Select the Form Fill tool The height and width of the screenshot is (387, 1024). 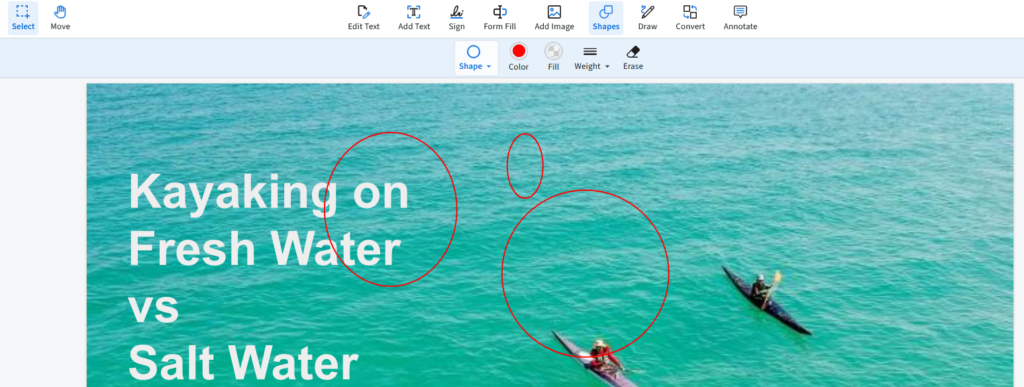click(500, 18)
